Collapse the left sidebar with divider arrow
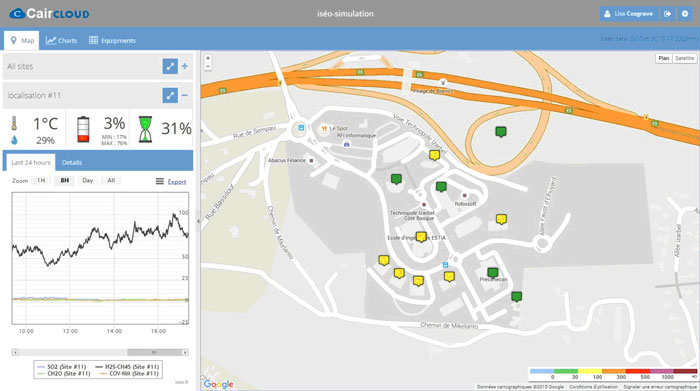 click(198, 221)
